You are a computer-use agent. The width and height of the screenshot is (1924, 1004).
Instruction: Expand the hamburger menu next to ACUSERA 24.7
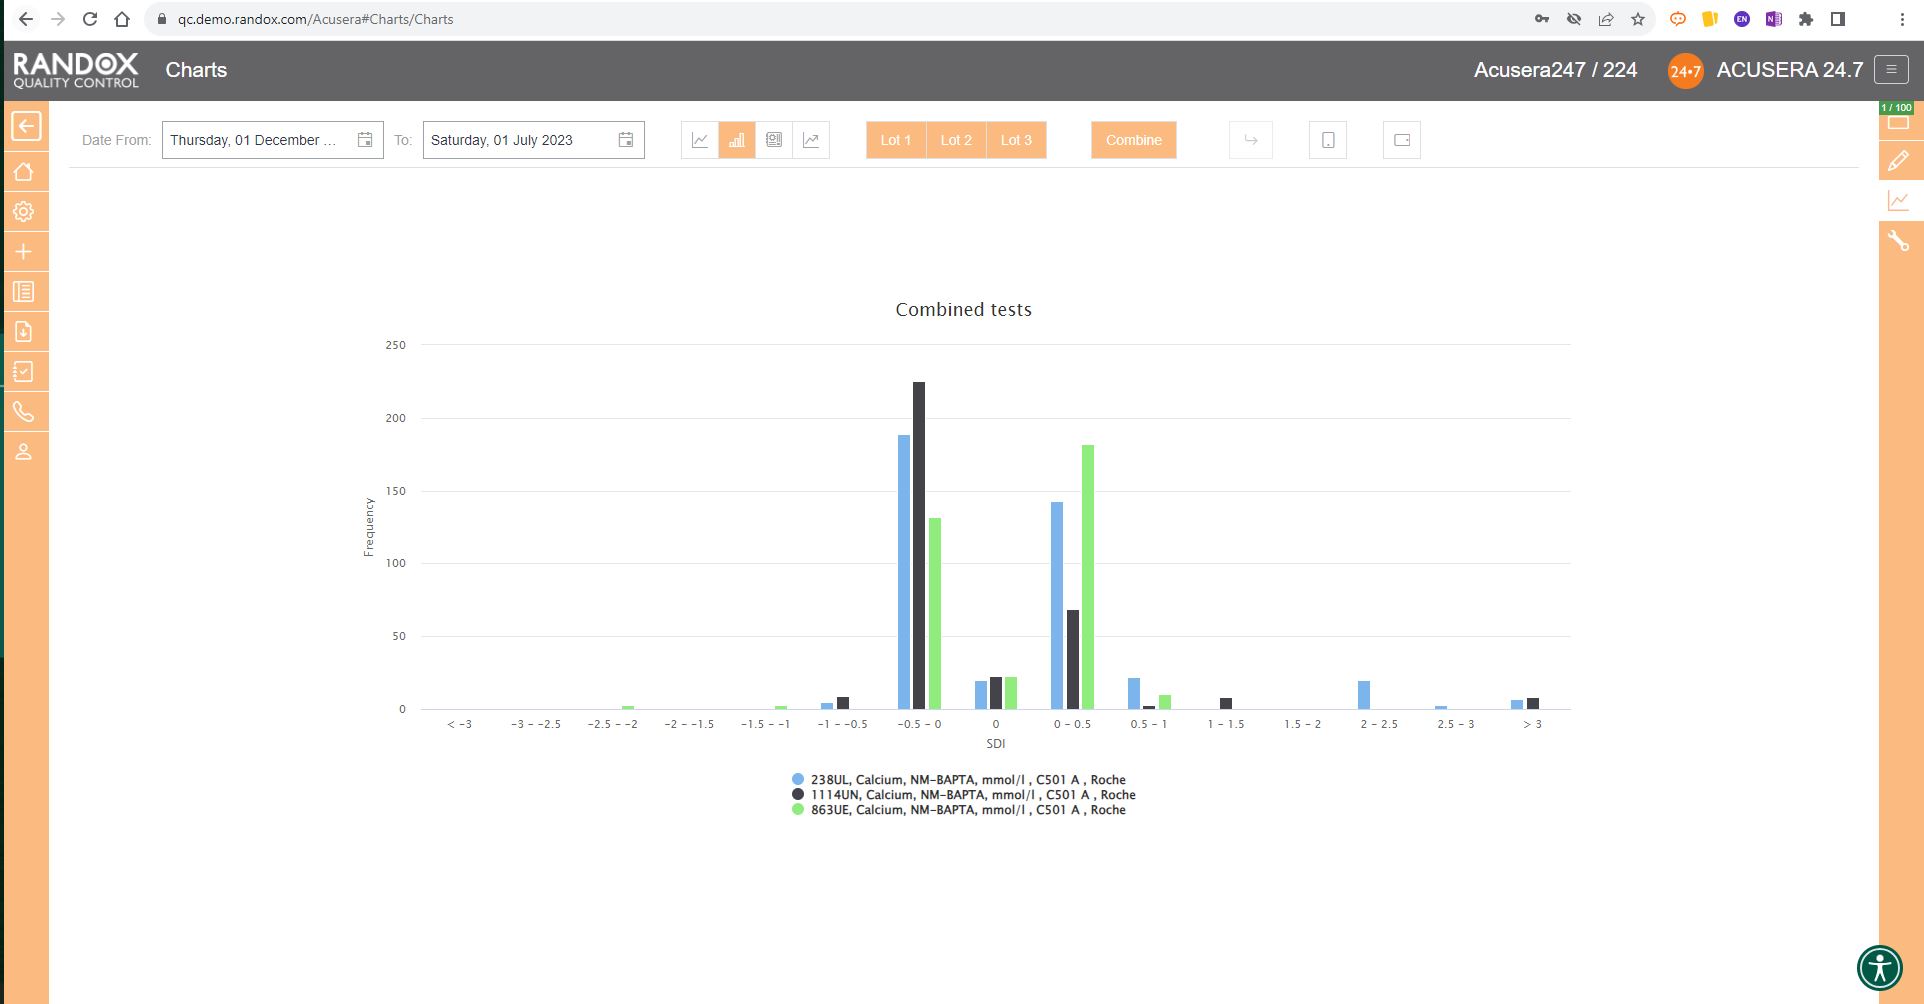tap(1890, 70)
